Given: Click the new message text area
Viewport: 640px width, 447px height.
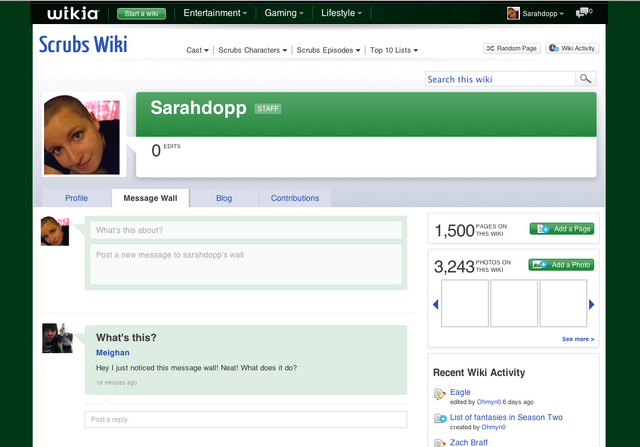Looking at the screenshot, I should pos(246,264).
